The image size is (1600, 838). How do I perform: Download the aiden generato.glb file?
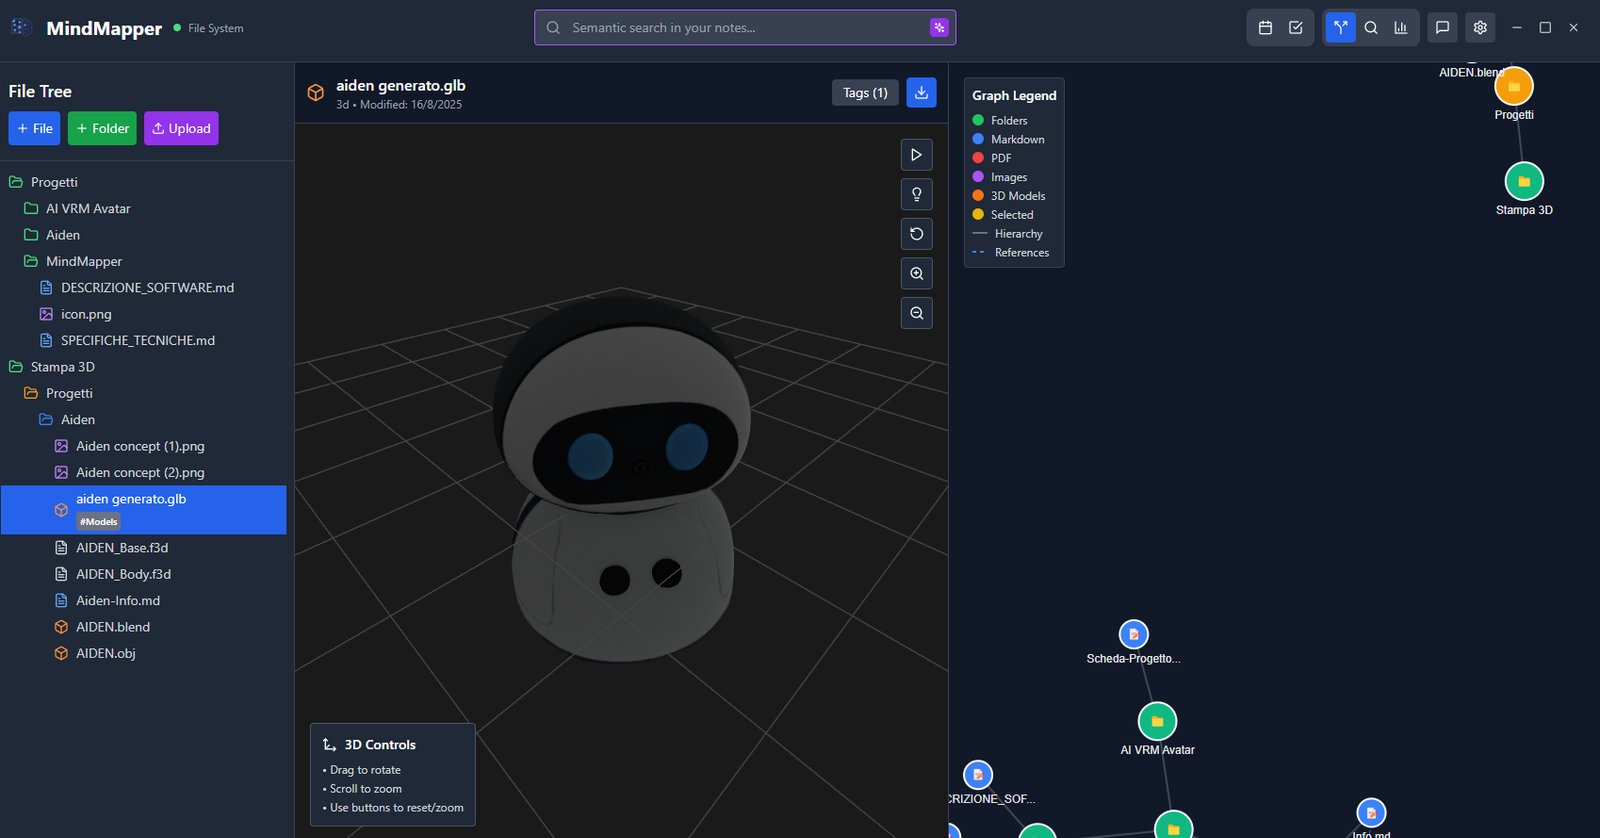(x=921, y=93)
